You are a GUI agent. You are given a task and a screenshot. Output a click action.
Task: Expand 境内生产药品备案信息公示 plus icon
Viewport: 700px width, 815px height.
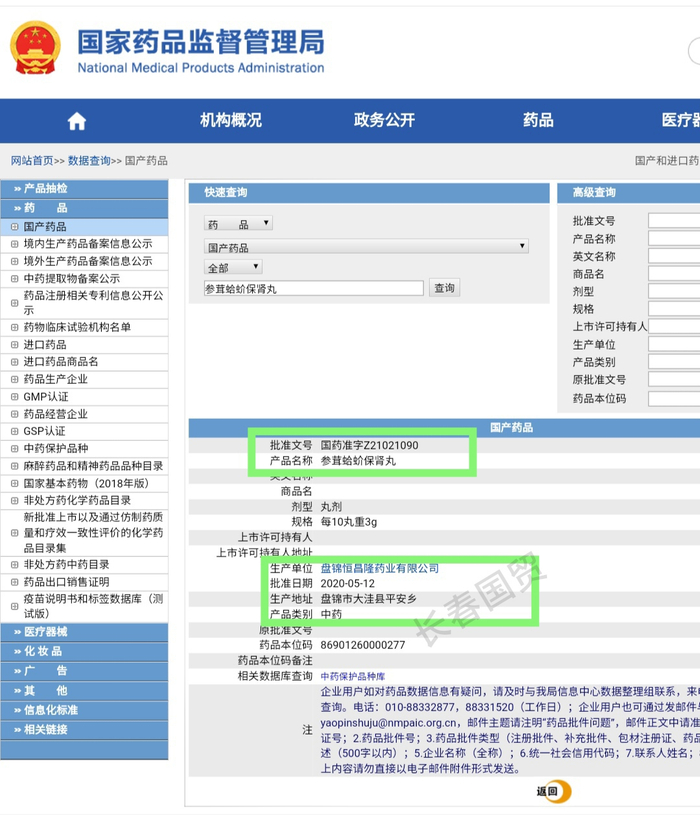[x=15, y=244]
